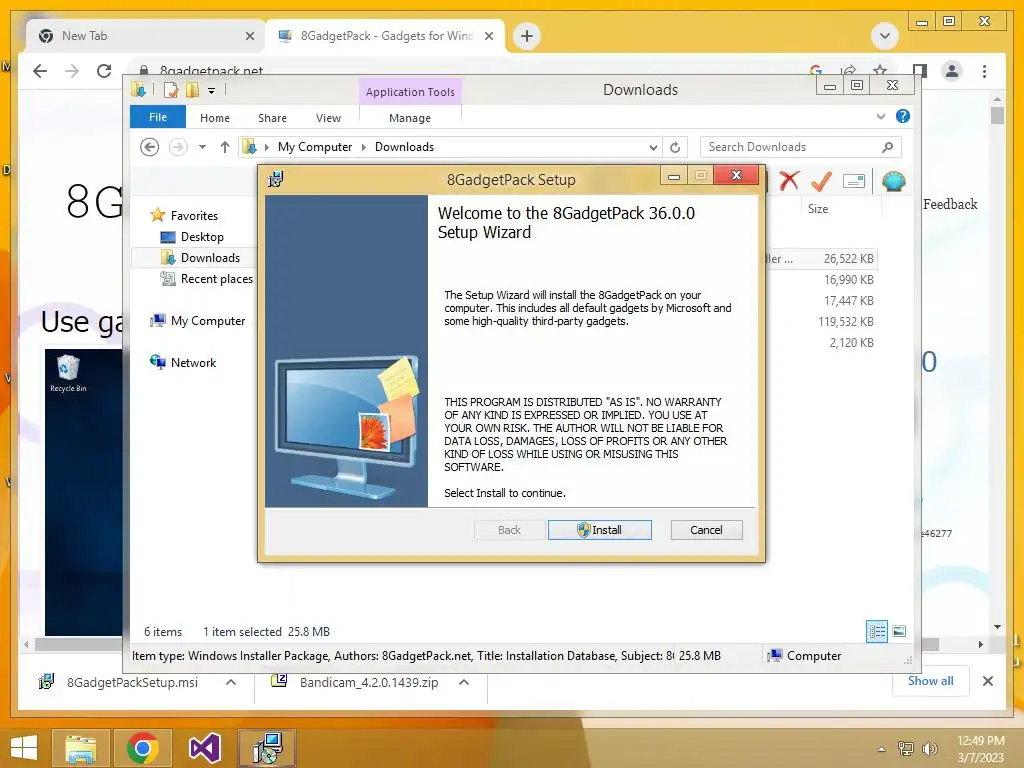
Task: Expand the address bar history dropdown
Action: [652, 148]
